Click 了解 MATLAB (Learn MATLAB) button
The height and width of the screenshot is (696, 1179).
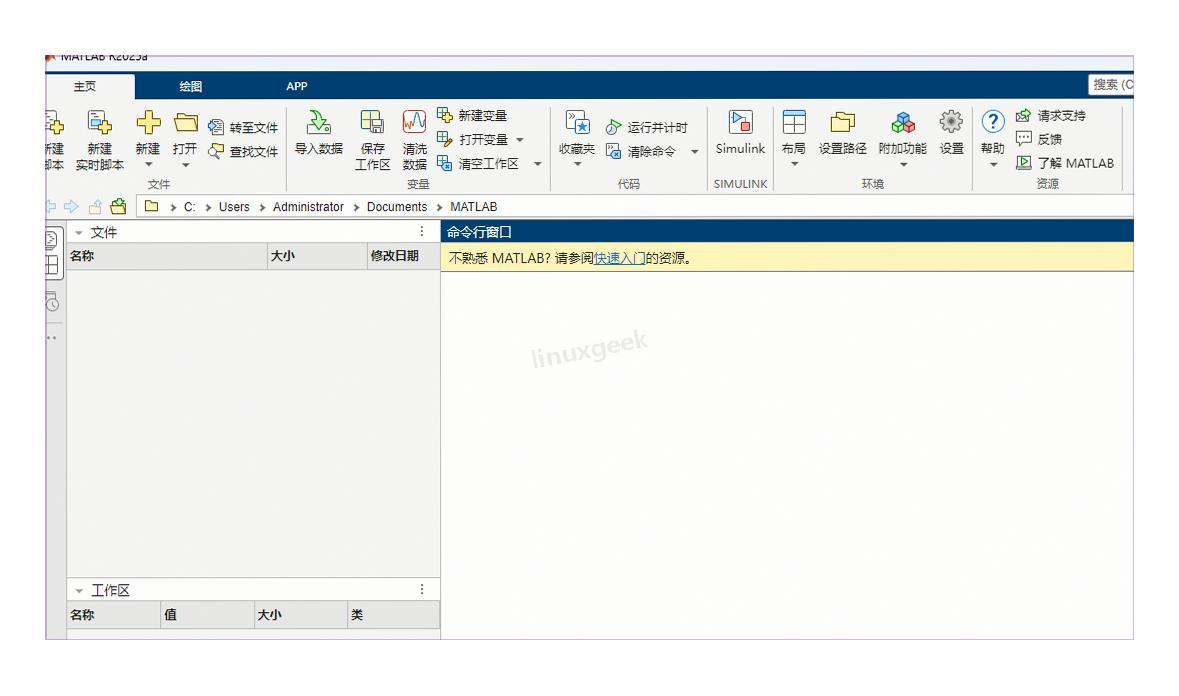point(1065,163)
